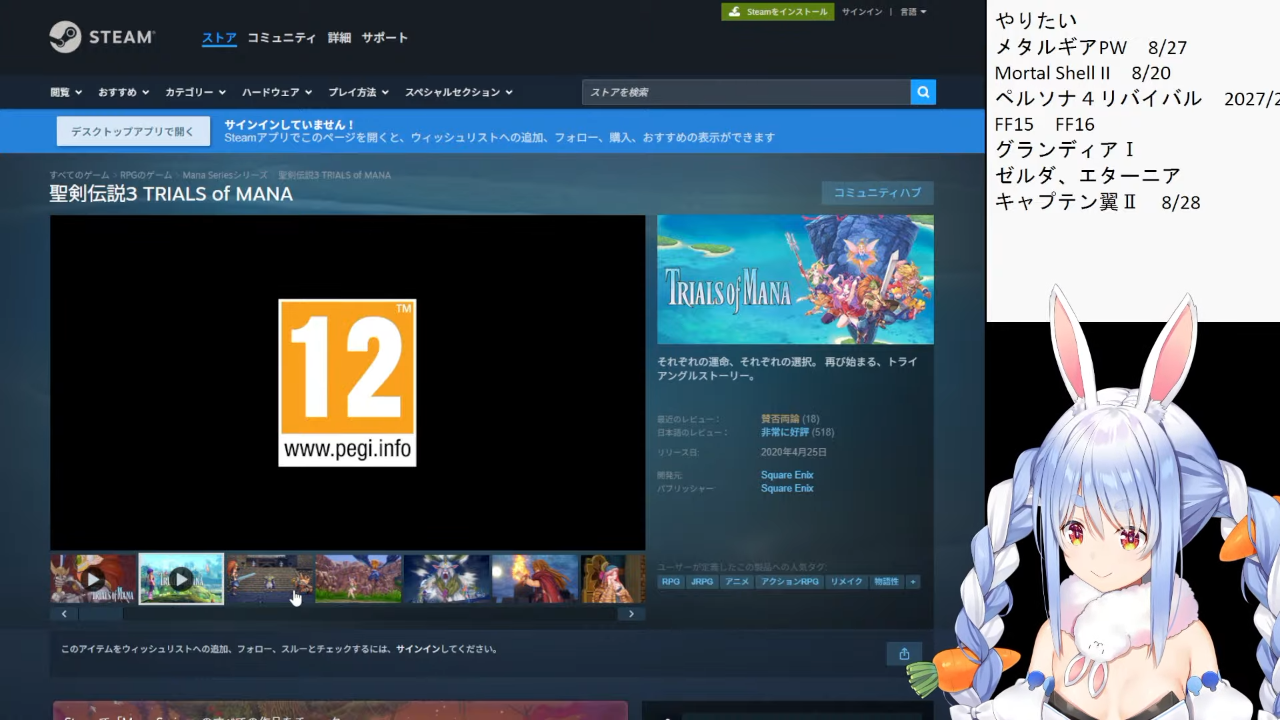Select the grassy field screenshot thumbnail
Image resolution: width=1280 pixels, height=720 pixels.
click(x=358, y=579)
